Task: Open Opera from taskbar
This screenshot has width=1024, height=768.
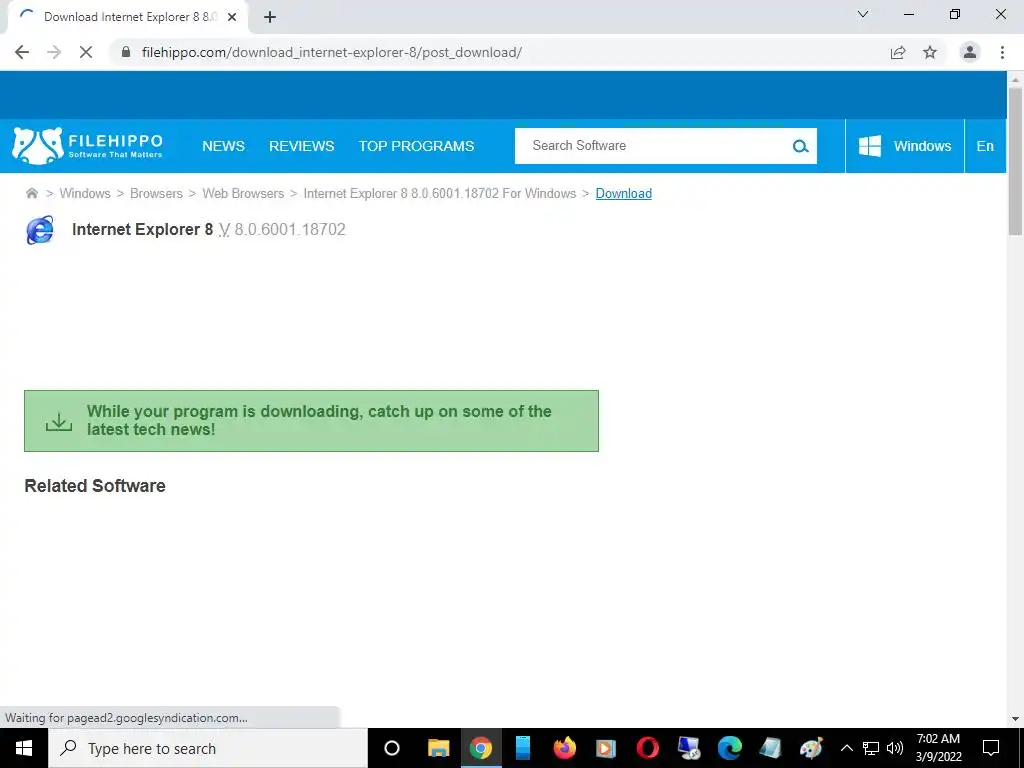Action: (x=648, y=748)
